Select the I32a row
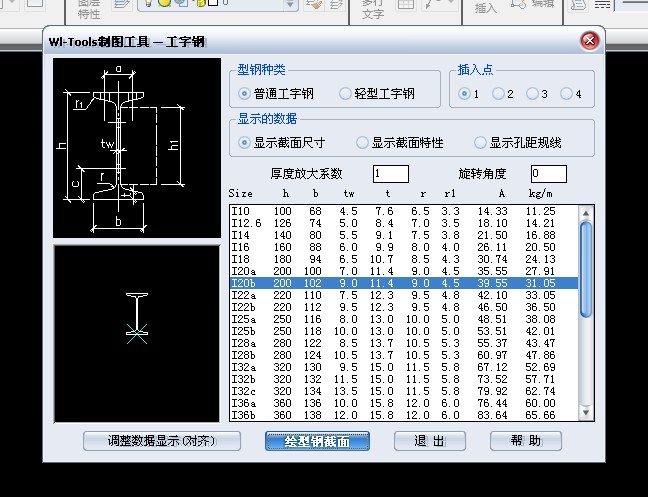 [403, 367]
